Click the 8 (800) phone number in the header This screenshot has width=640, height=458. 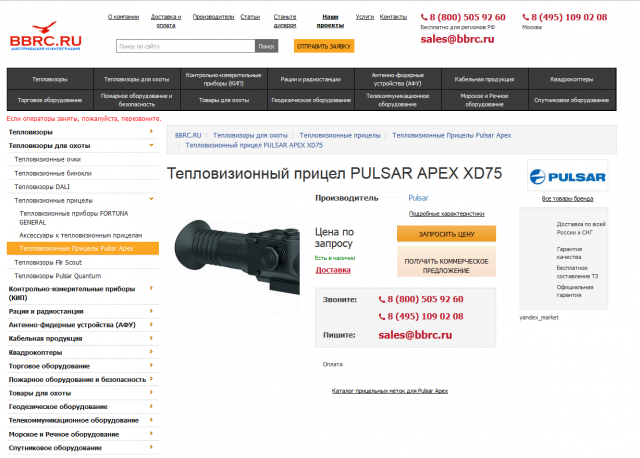click(x=463, y=17)
